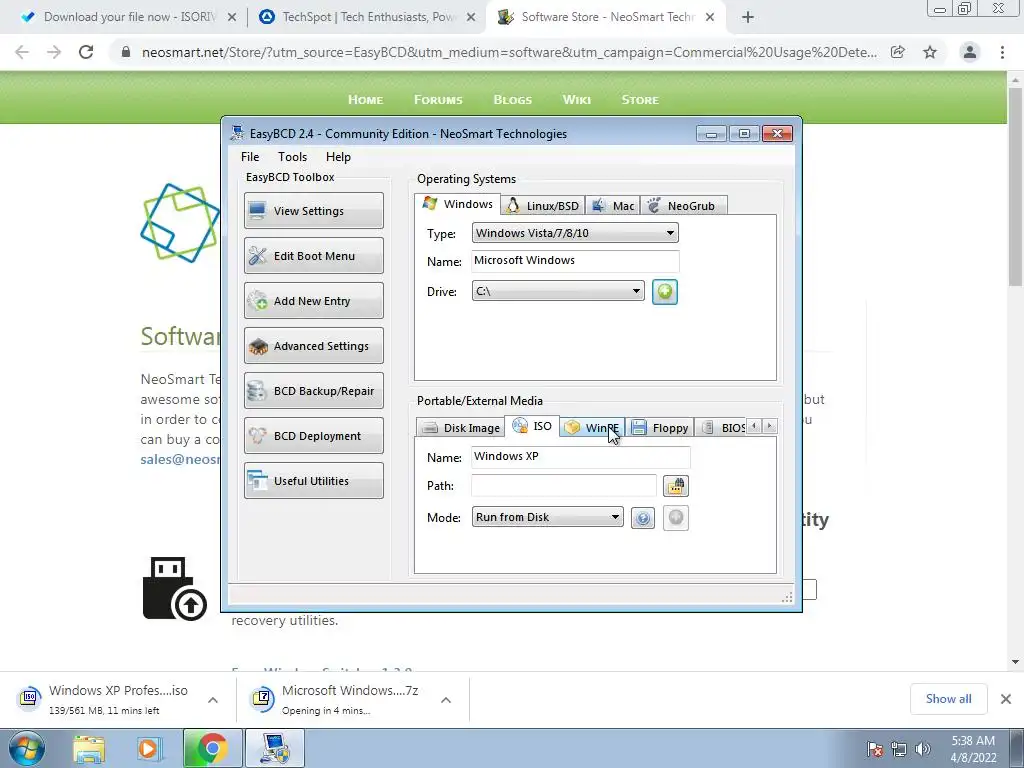Image resolution: width=1024 pixels, height=768 pixels.
Task: Click the tab scroll right arrow in Portable Media
Action: 770,426
